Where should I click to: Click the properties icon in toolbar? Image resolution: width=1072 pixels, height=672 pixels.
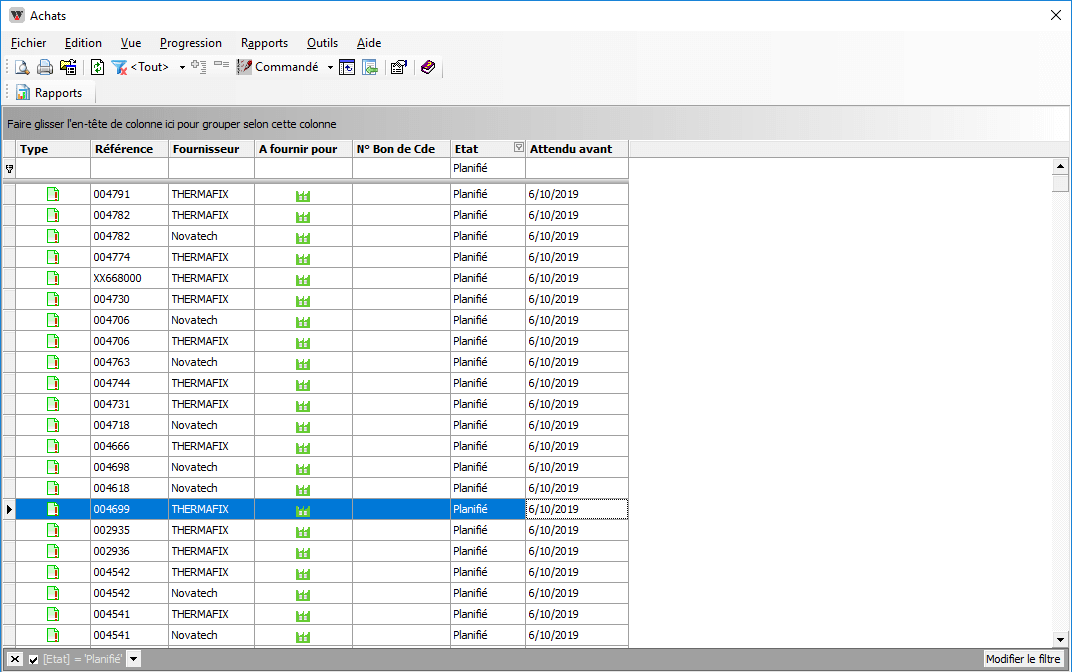[x=398, y=68]
